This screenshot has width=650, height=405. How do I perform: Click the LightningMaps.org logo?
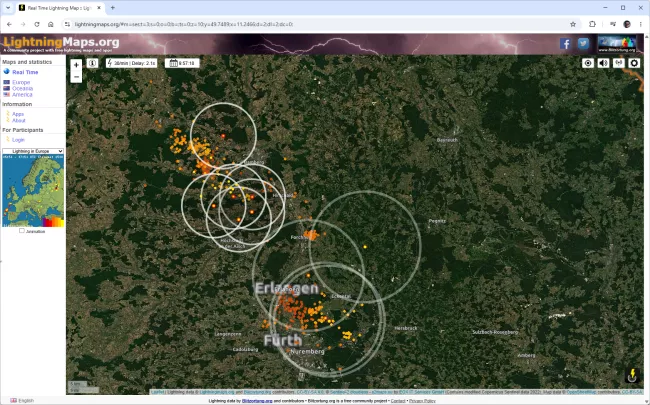[61, 42]
